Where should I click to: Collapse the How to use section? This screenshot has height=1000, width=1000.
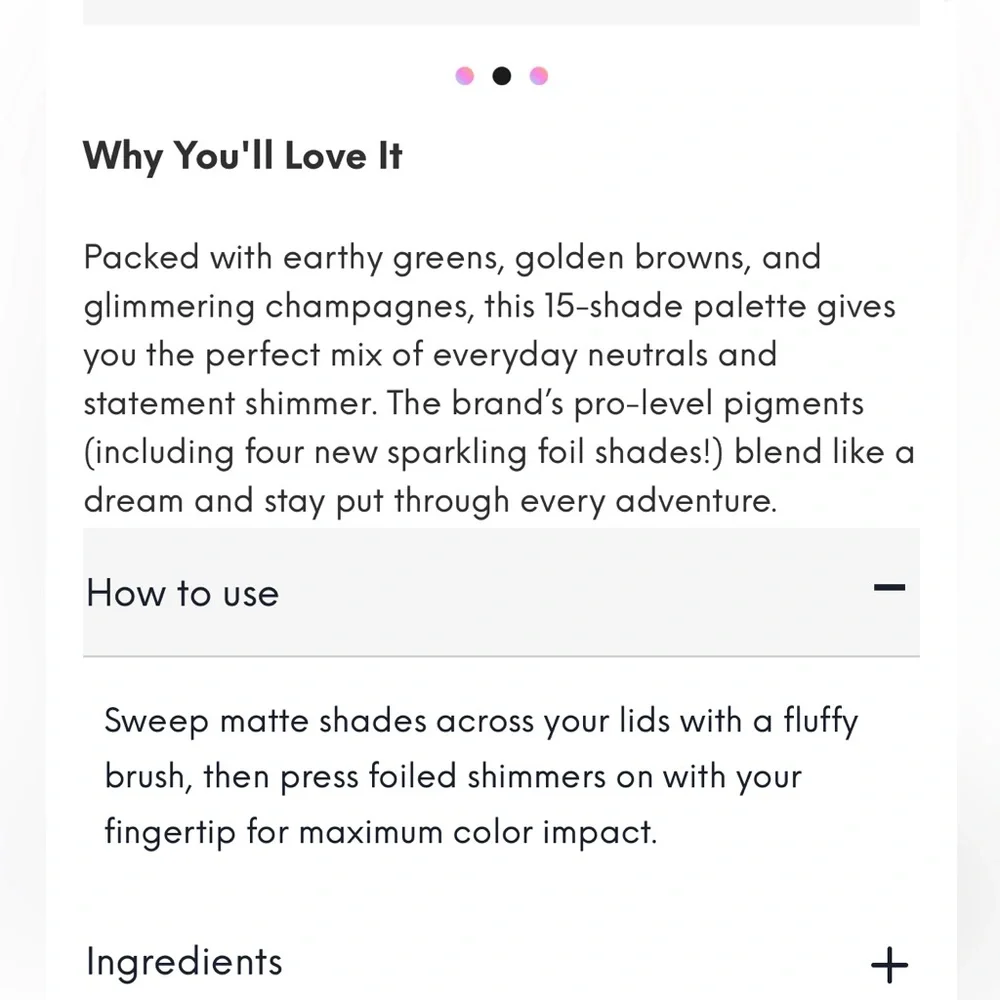500,592
